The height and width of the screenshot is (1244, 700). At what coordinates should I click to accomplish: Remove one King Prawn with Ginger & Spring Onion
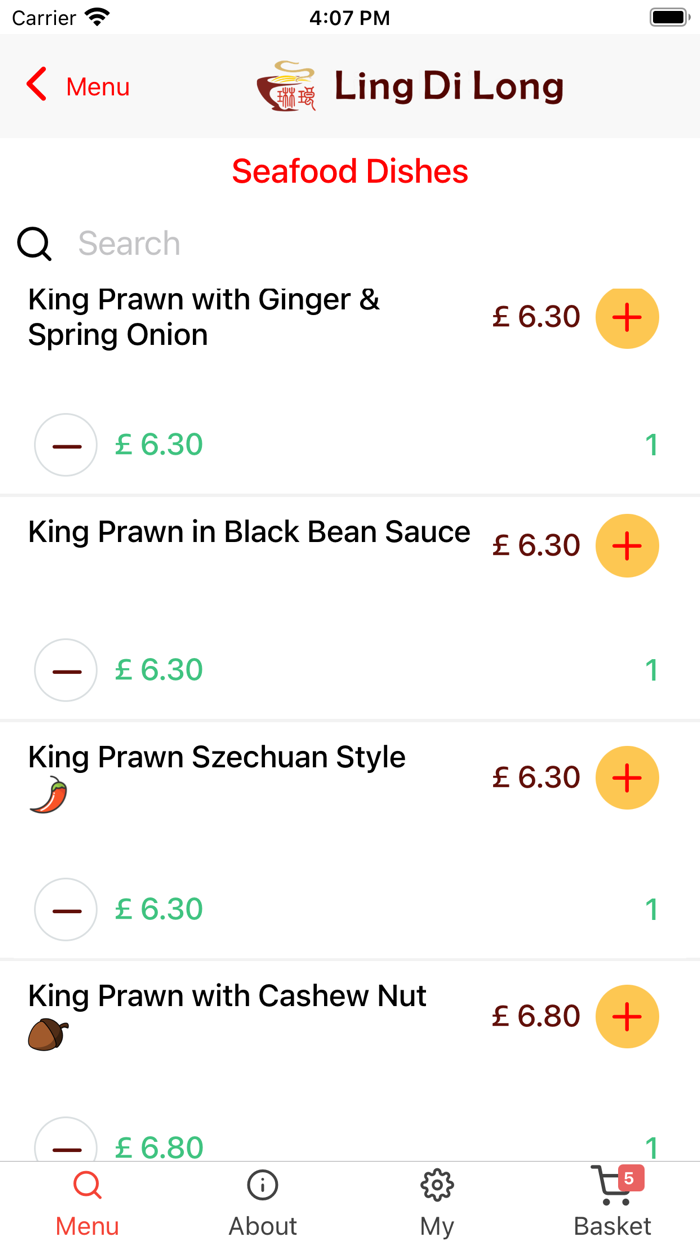66,445
